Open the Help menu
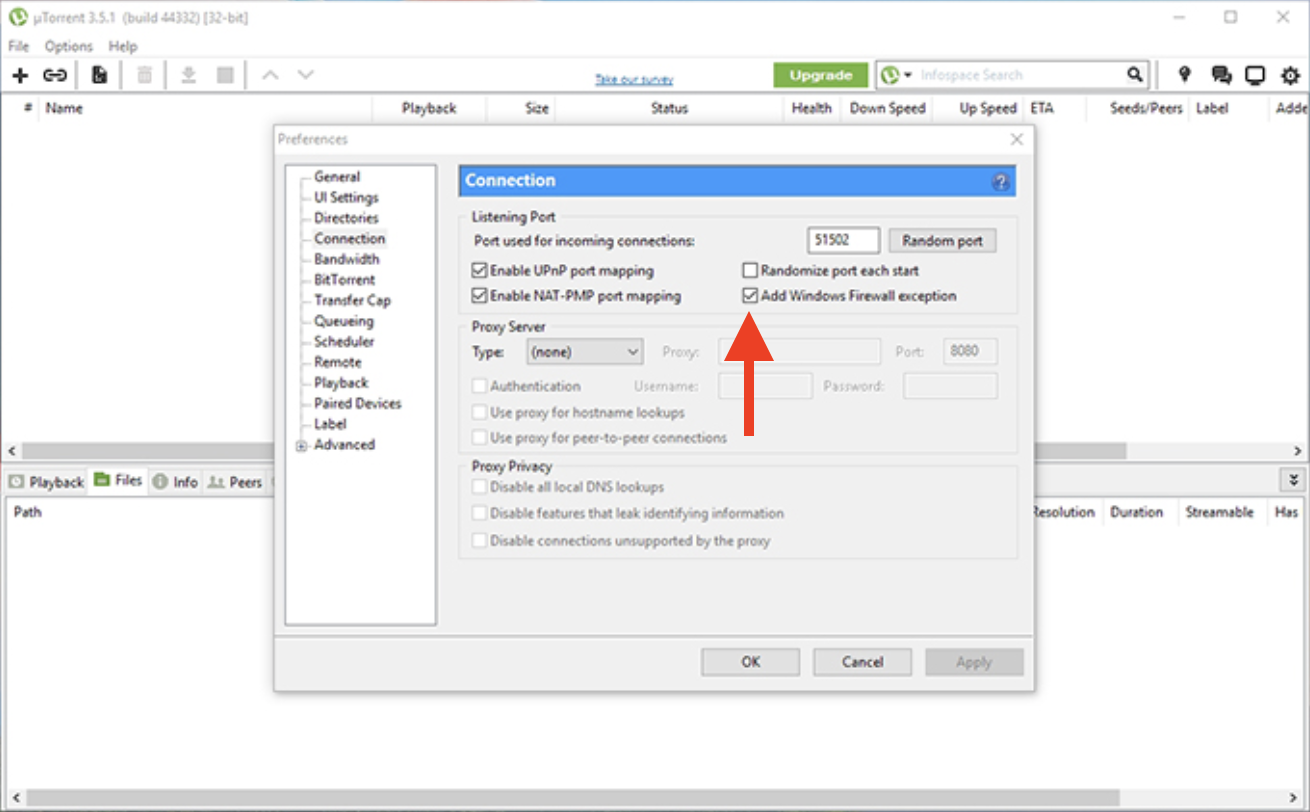 [x=123, y=46]
